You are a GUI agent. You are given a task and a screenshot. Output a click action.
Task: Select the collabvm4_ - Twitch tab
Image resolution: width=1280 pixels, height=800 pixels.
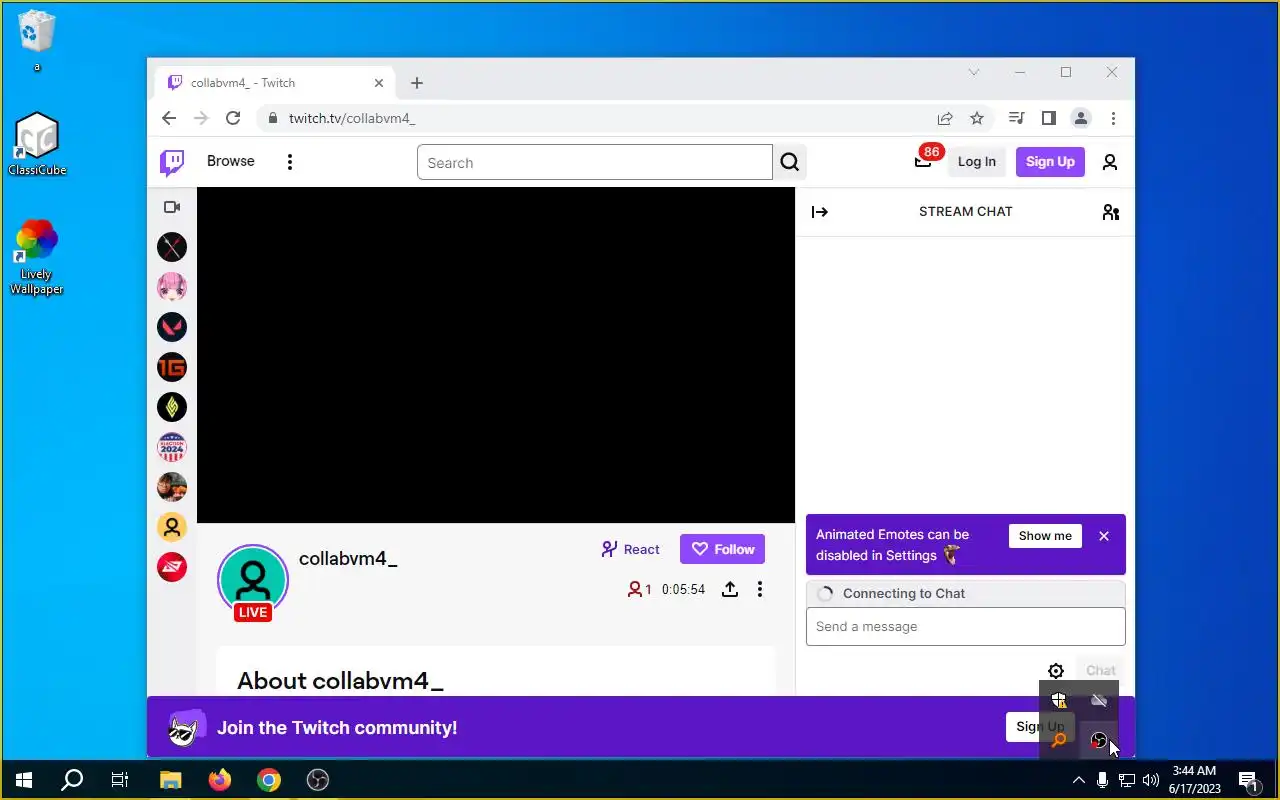(x=275, y=83)
